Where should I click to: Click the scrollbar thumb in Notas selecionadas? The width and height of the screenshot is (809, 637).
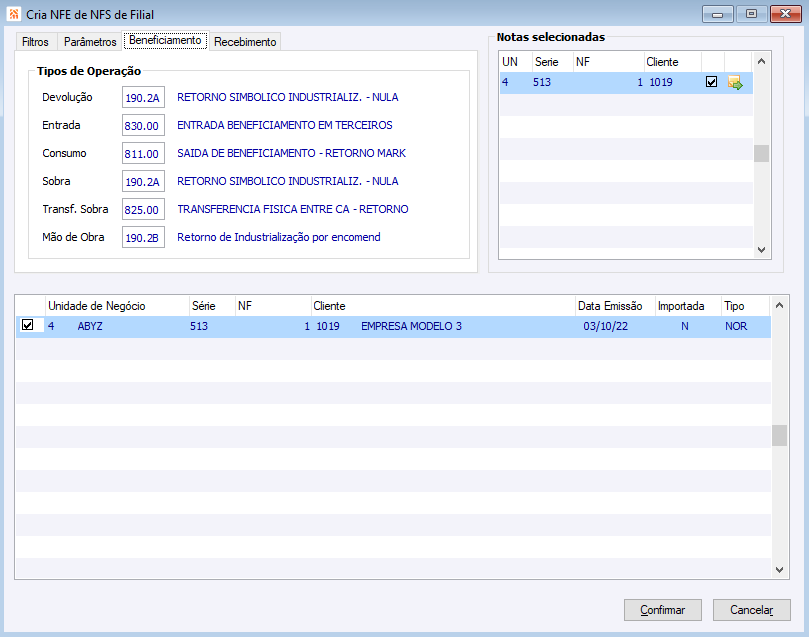pos(762,153)
